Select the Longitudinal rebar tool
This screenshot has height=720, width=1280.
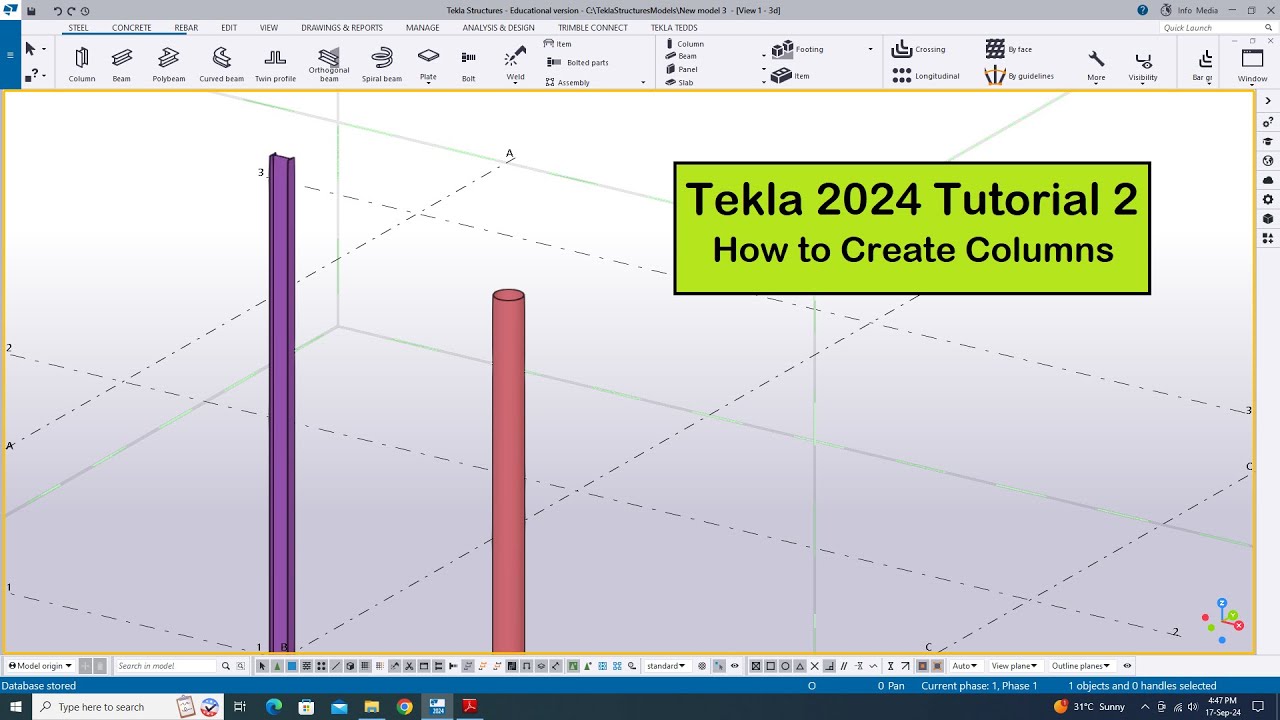925,76
